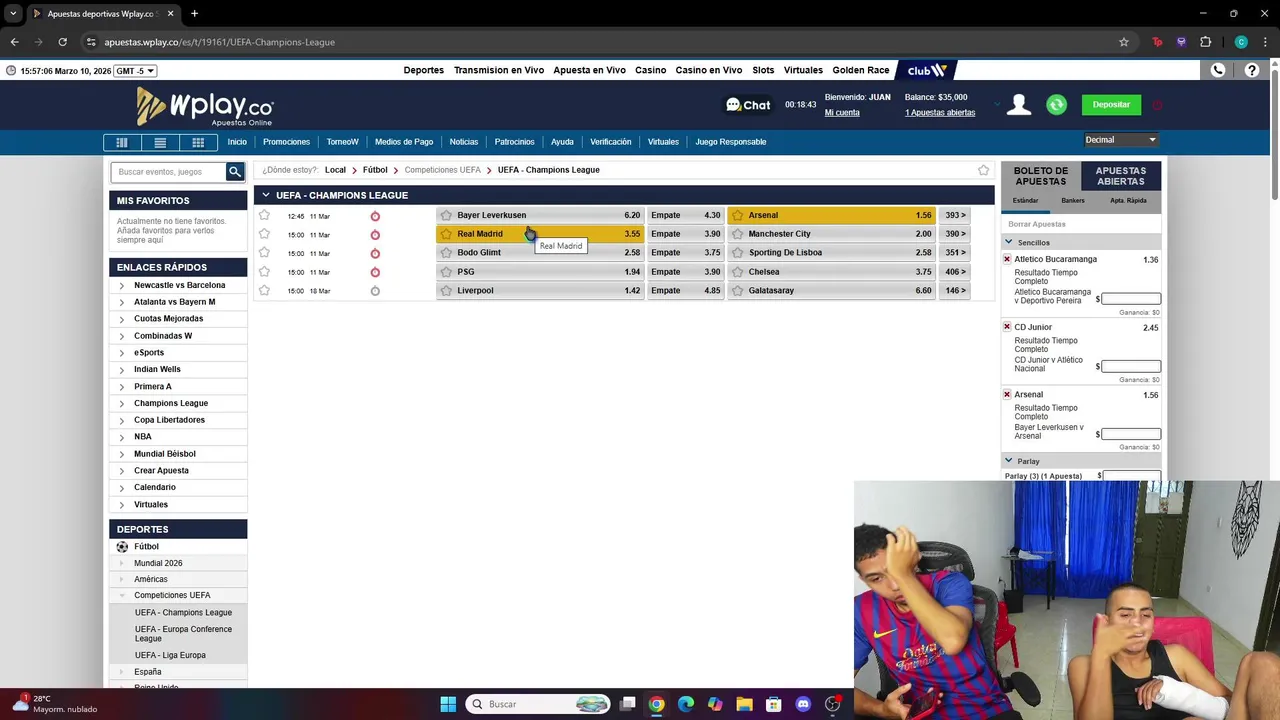This screenshot has width=1280, height=720.
Task: Favorite the Real Madrid match row star
Action: (264, 234)
